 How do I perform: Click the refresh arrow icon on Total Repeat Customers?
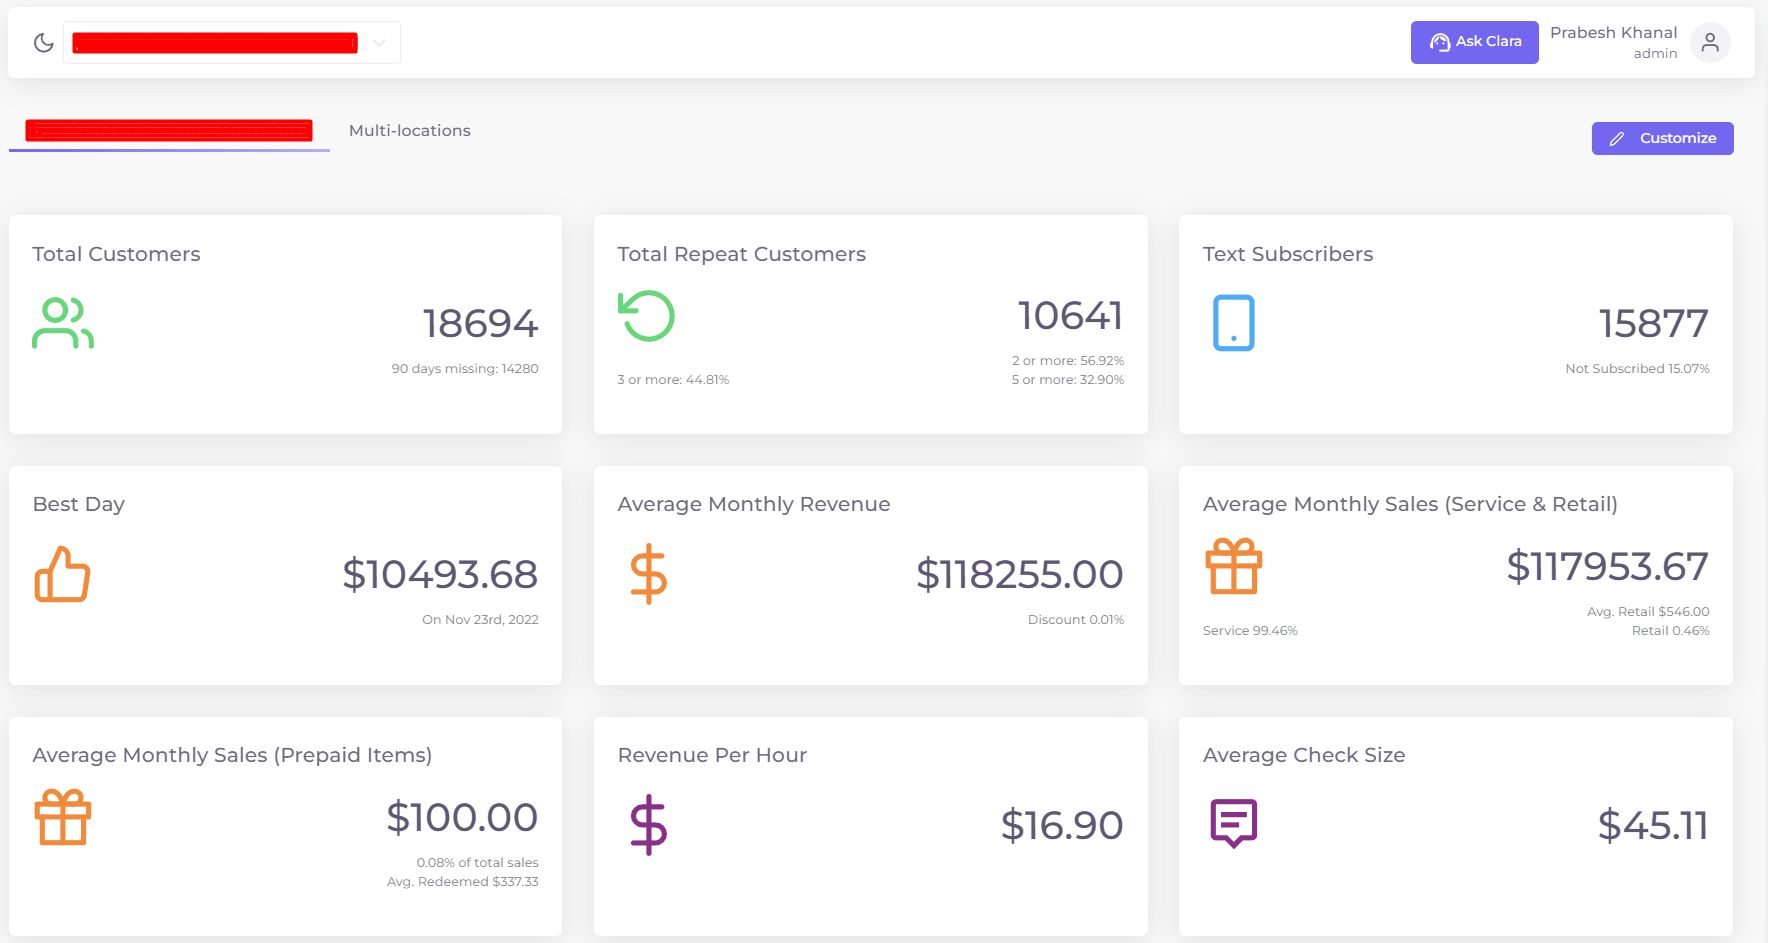click(646, 315)
